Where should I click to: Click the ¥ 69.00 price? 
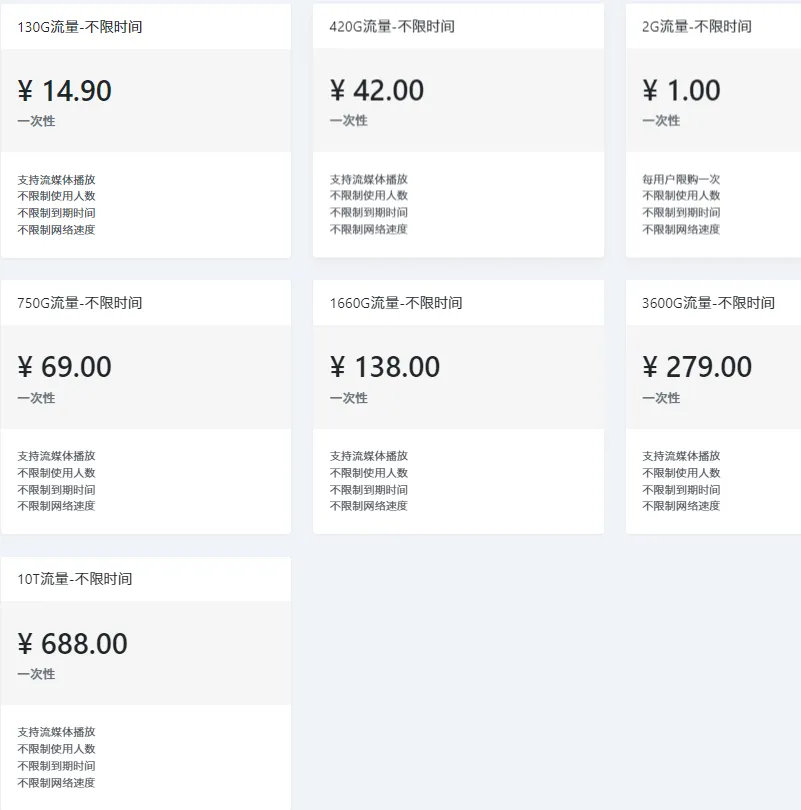pyautogui.click(x=65, y=367)
